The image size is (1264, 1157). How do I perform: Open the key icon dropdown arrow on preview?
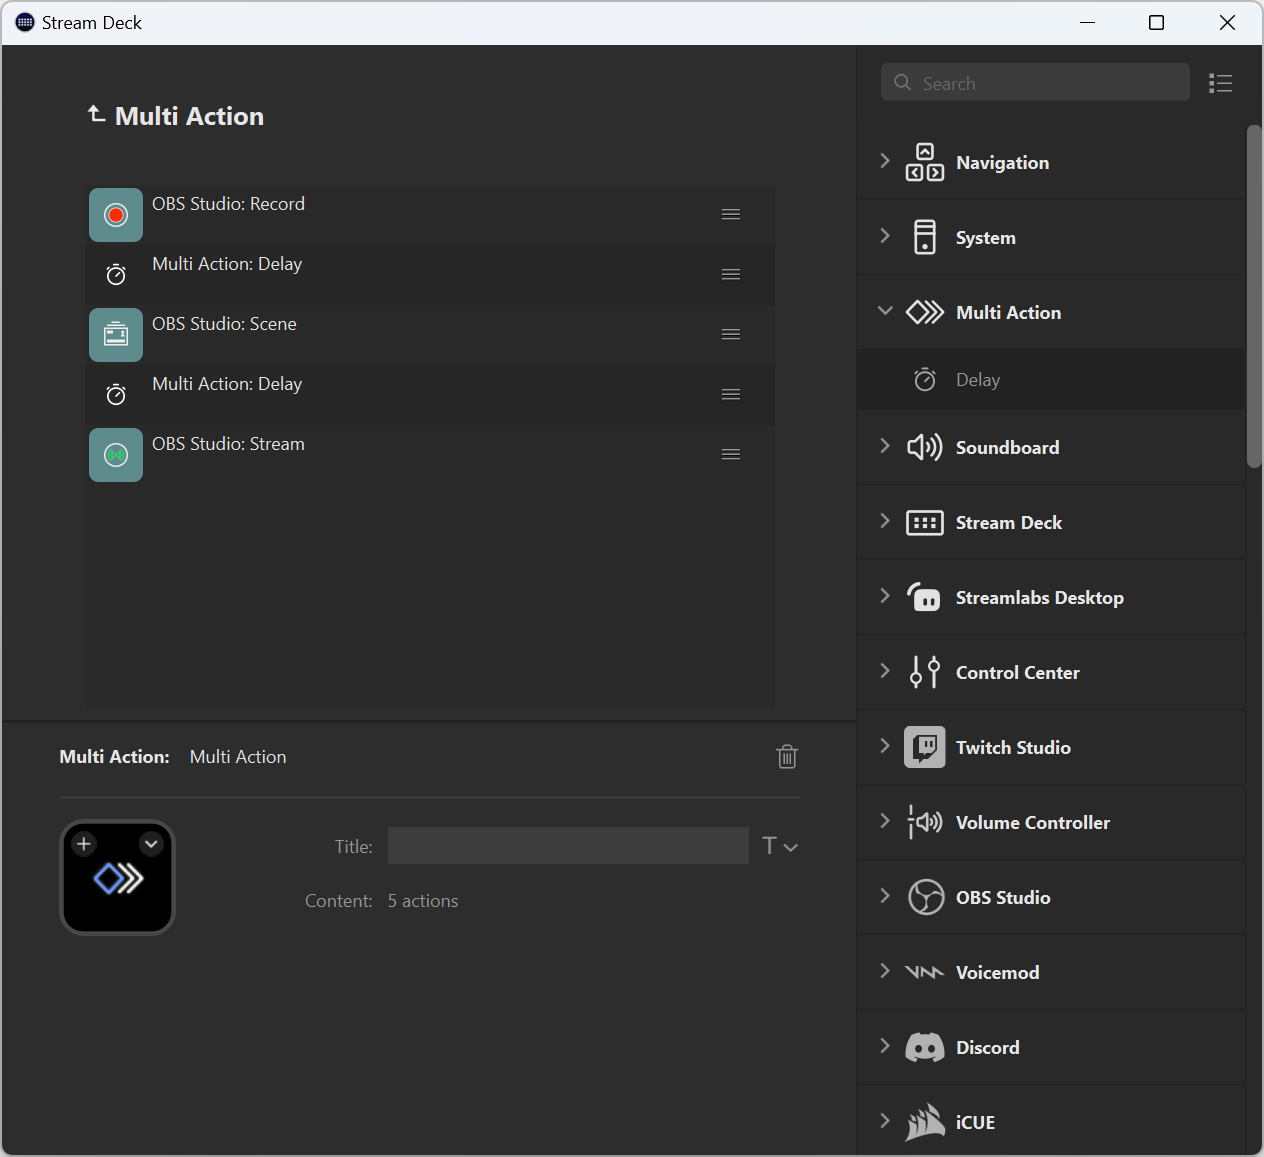coord(151,844)
